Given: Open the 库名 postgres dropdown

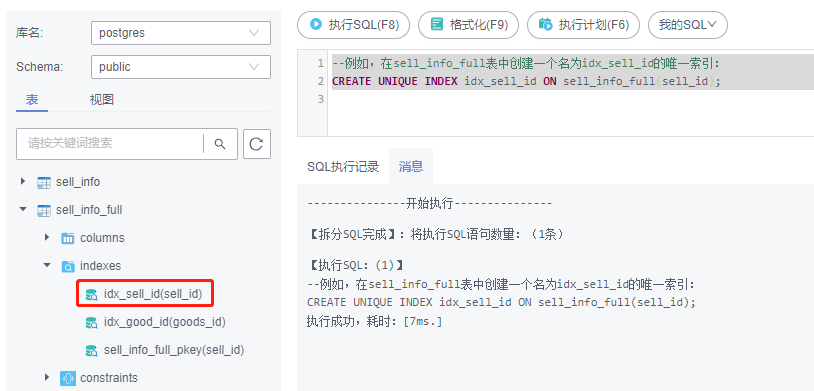Looking at the screenshot, I should click(x=181, y=33).
